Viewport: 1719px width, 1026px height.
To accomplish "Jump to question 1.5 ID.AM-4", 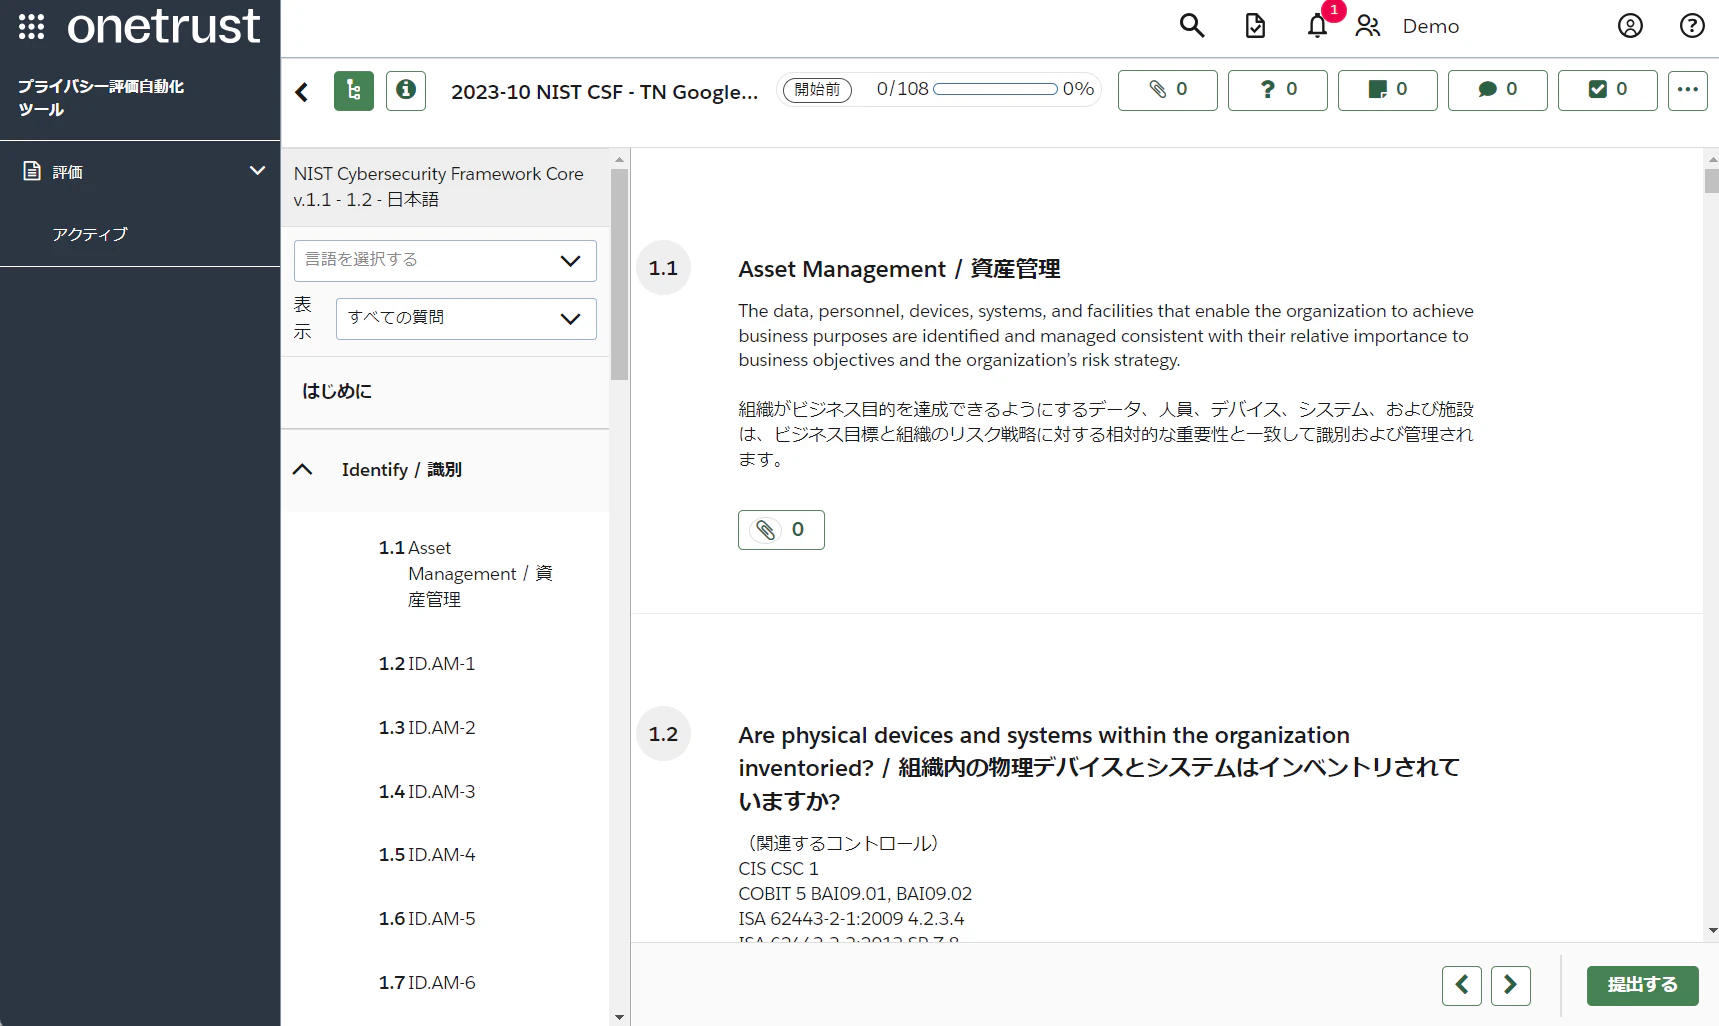I will [427, 855].
